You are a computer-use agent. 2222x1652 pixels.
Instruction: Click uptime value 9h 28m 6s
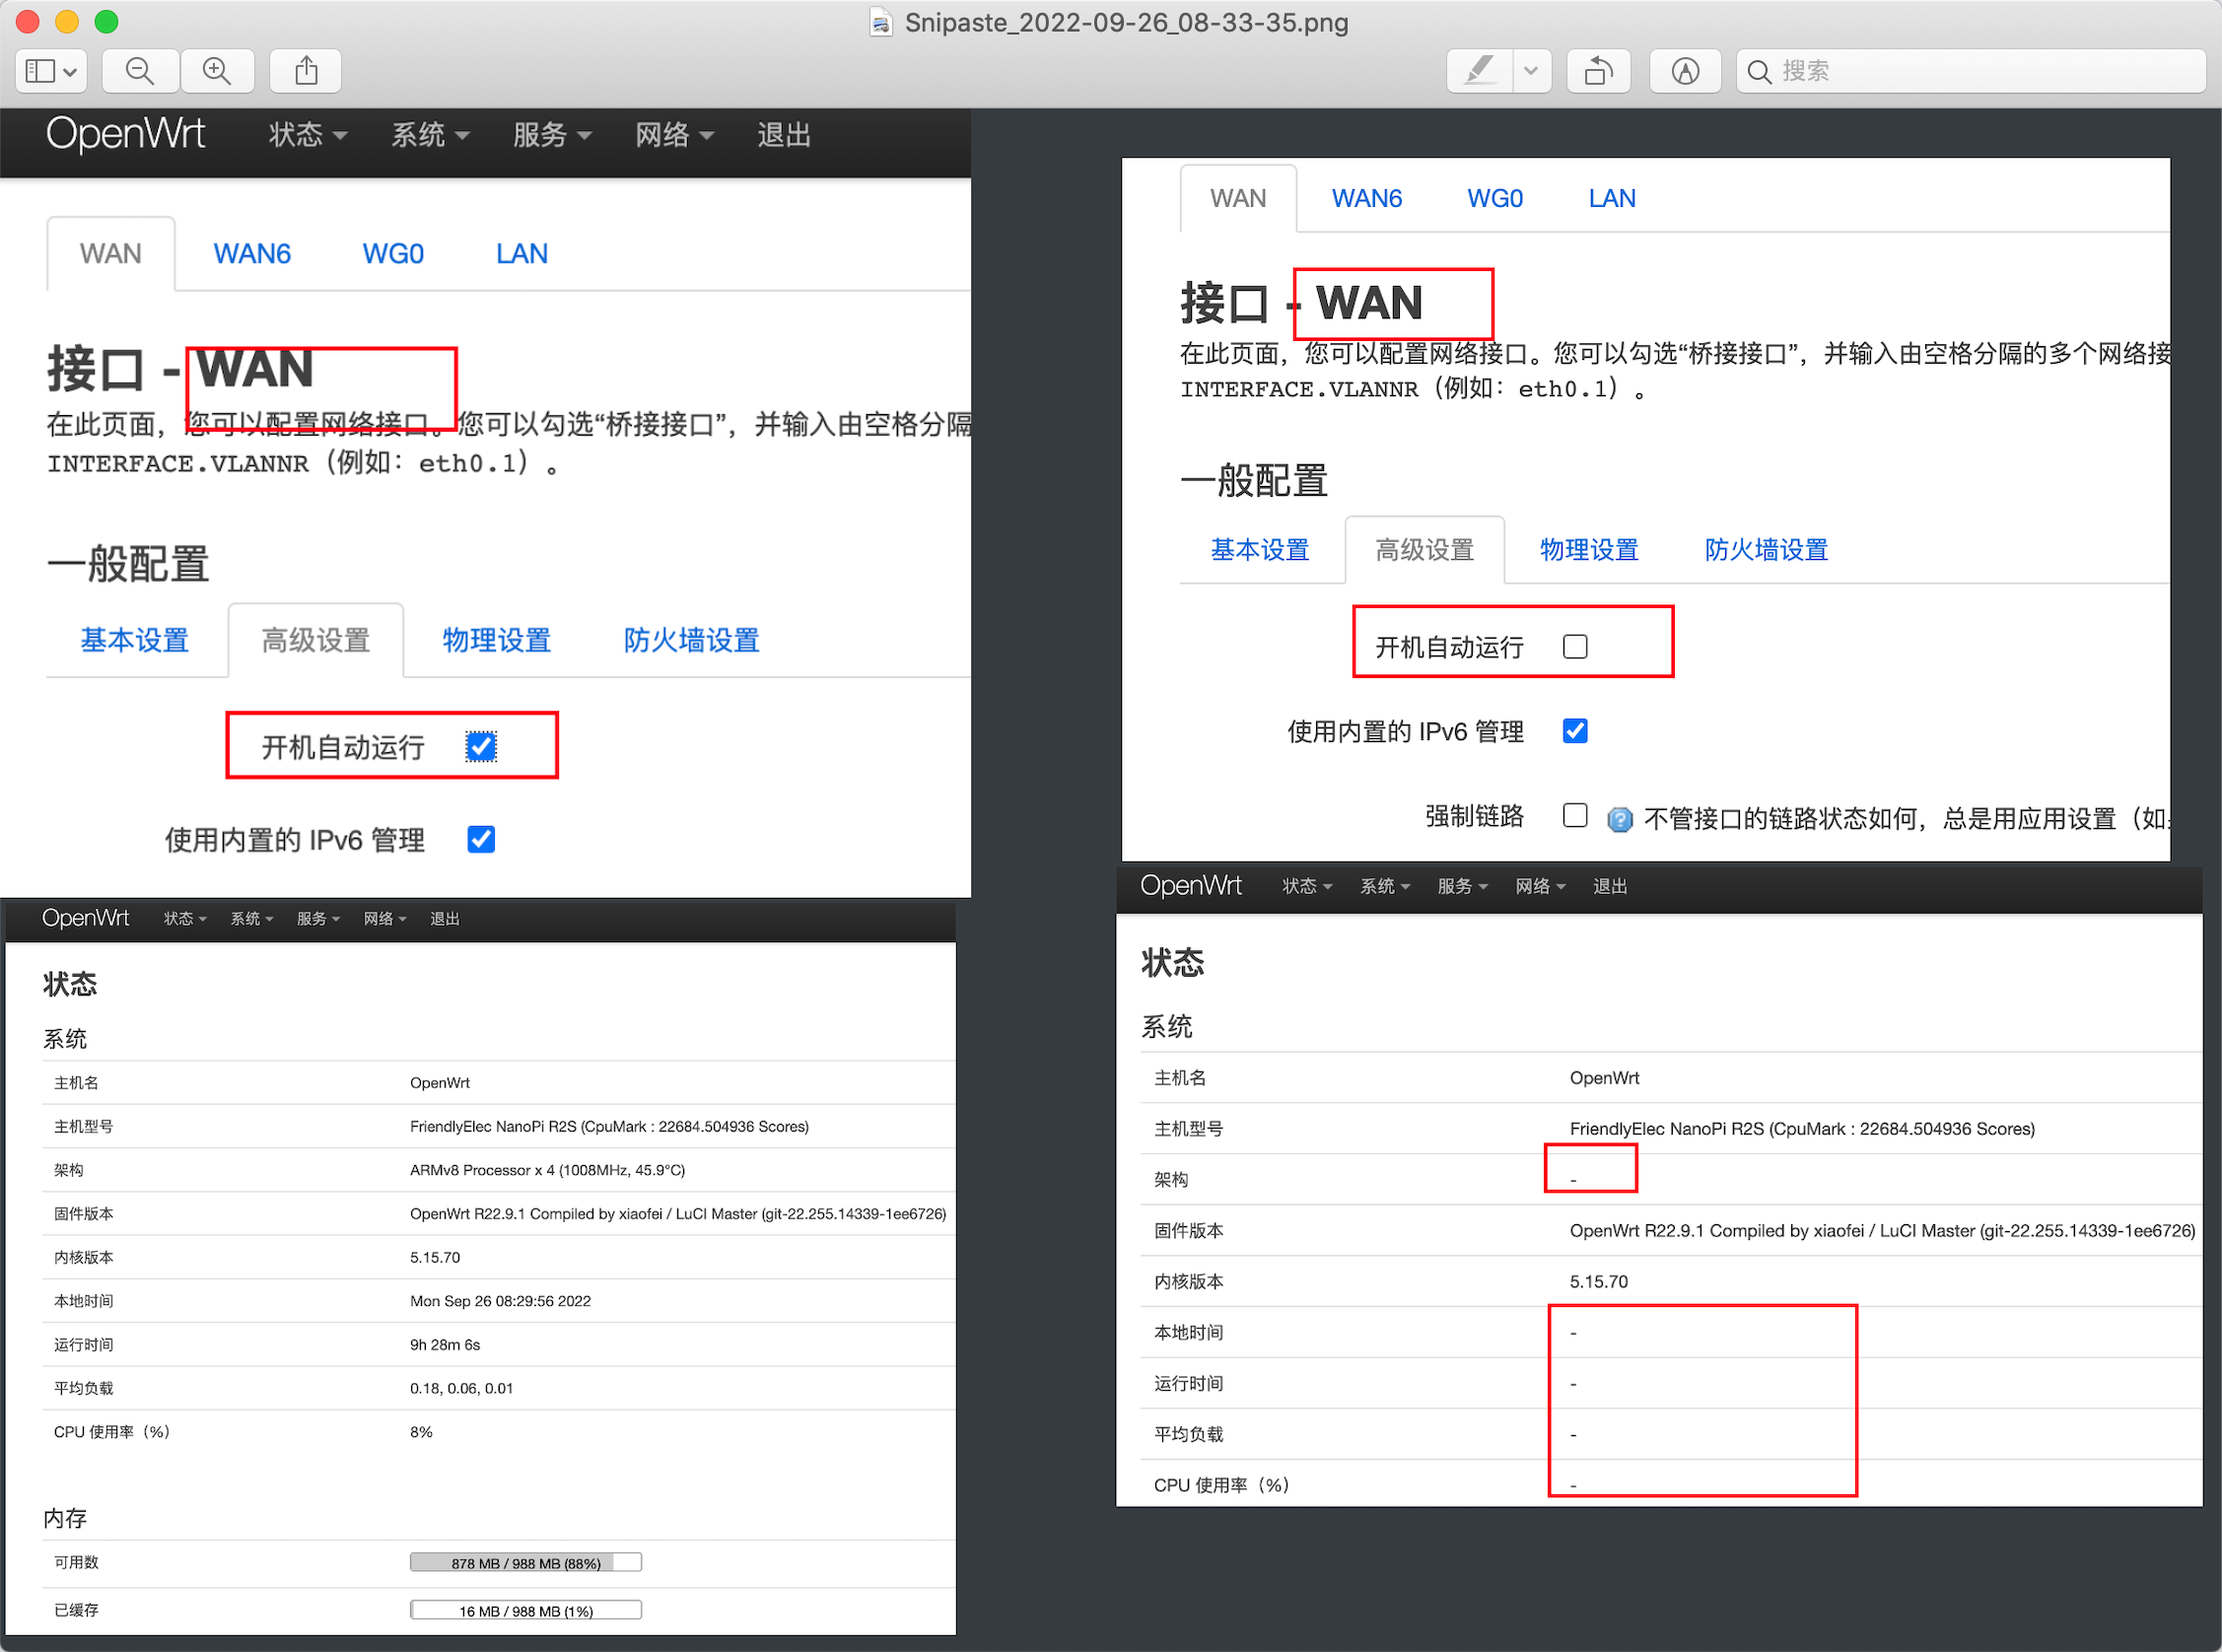pyautogui.click(x=445, y=1345)
